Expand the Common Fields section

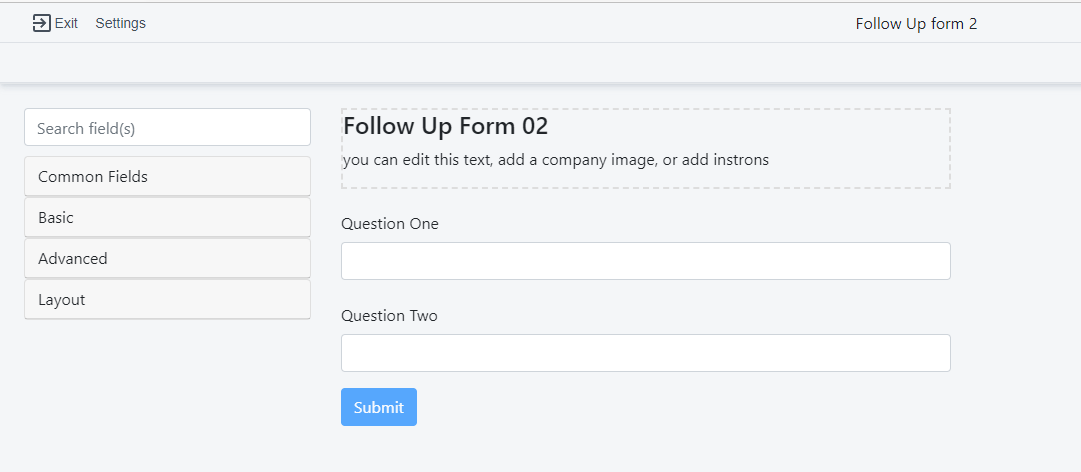167,177
